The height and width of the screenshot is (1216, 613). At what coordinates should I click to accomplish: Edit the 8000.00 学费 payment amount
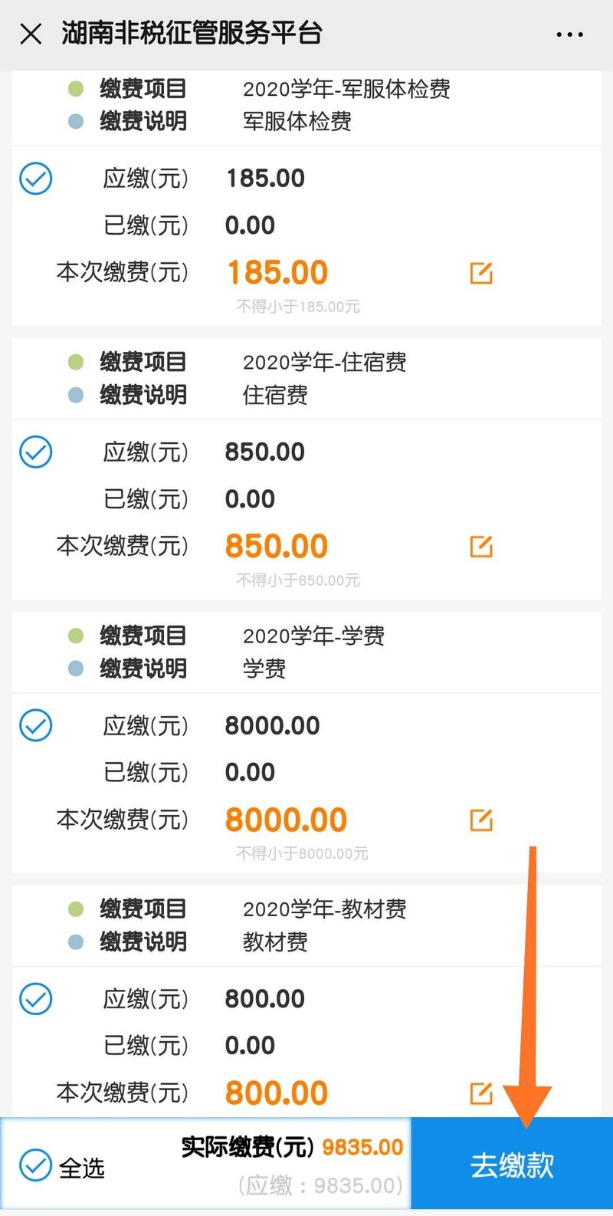(x=481, y=820)
